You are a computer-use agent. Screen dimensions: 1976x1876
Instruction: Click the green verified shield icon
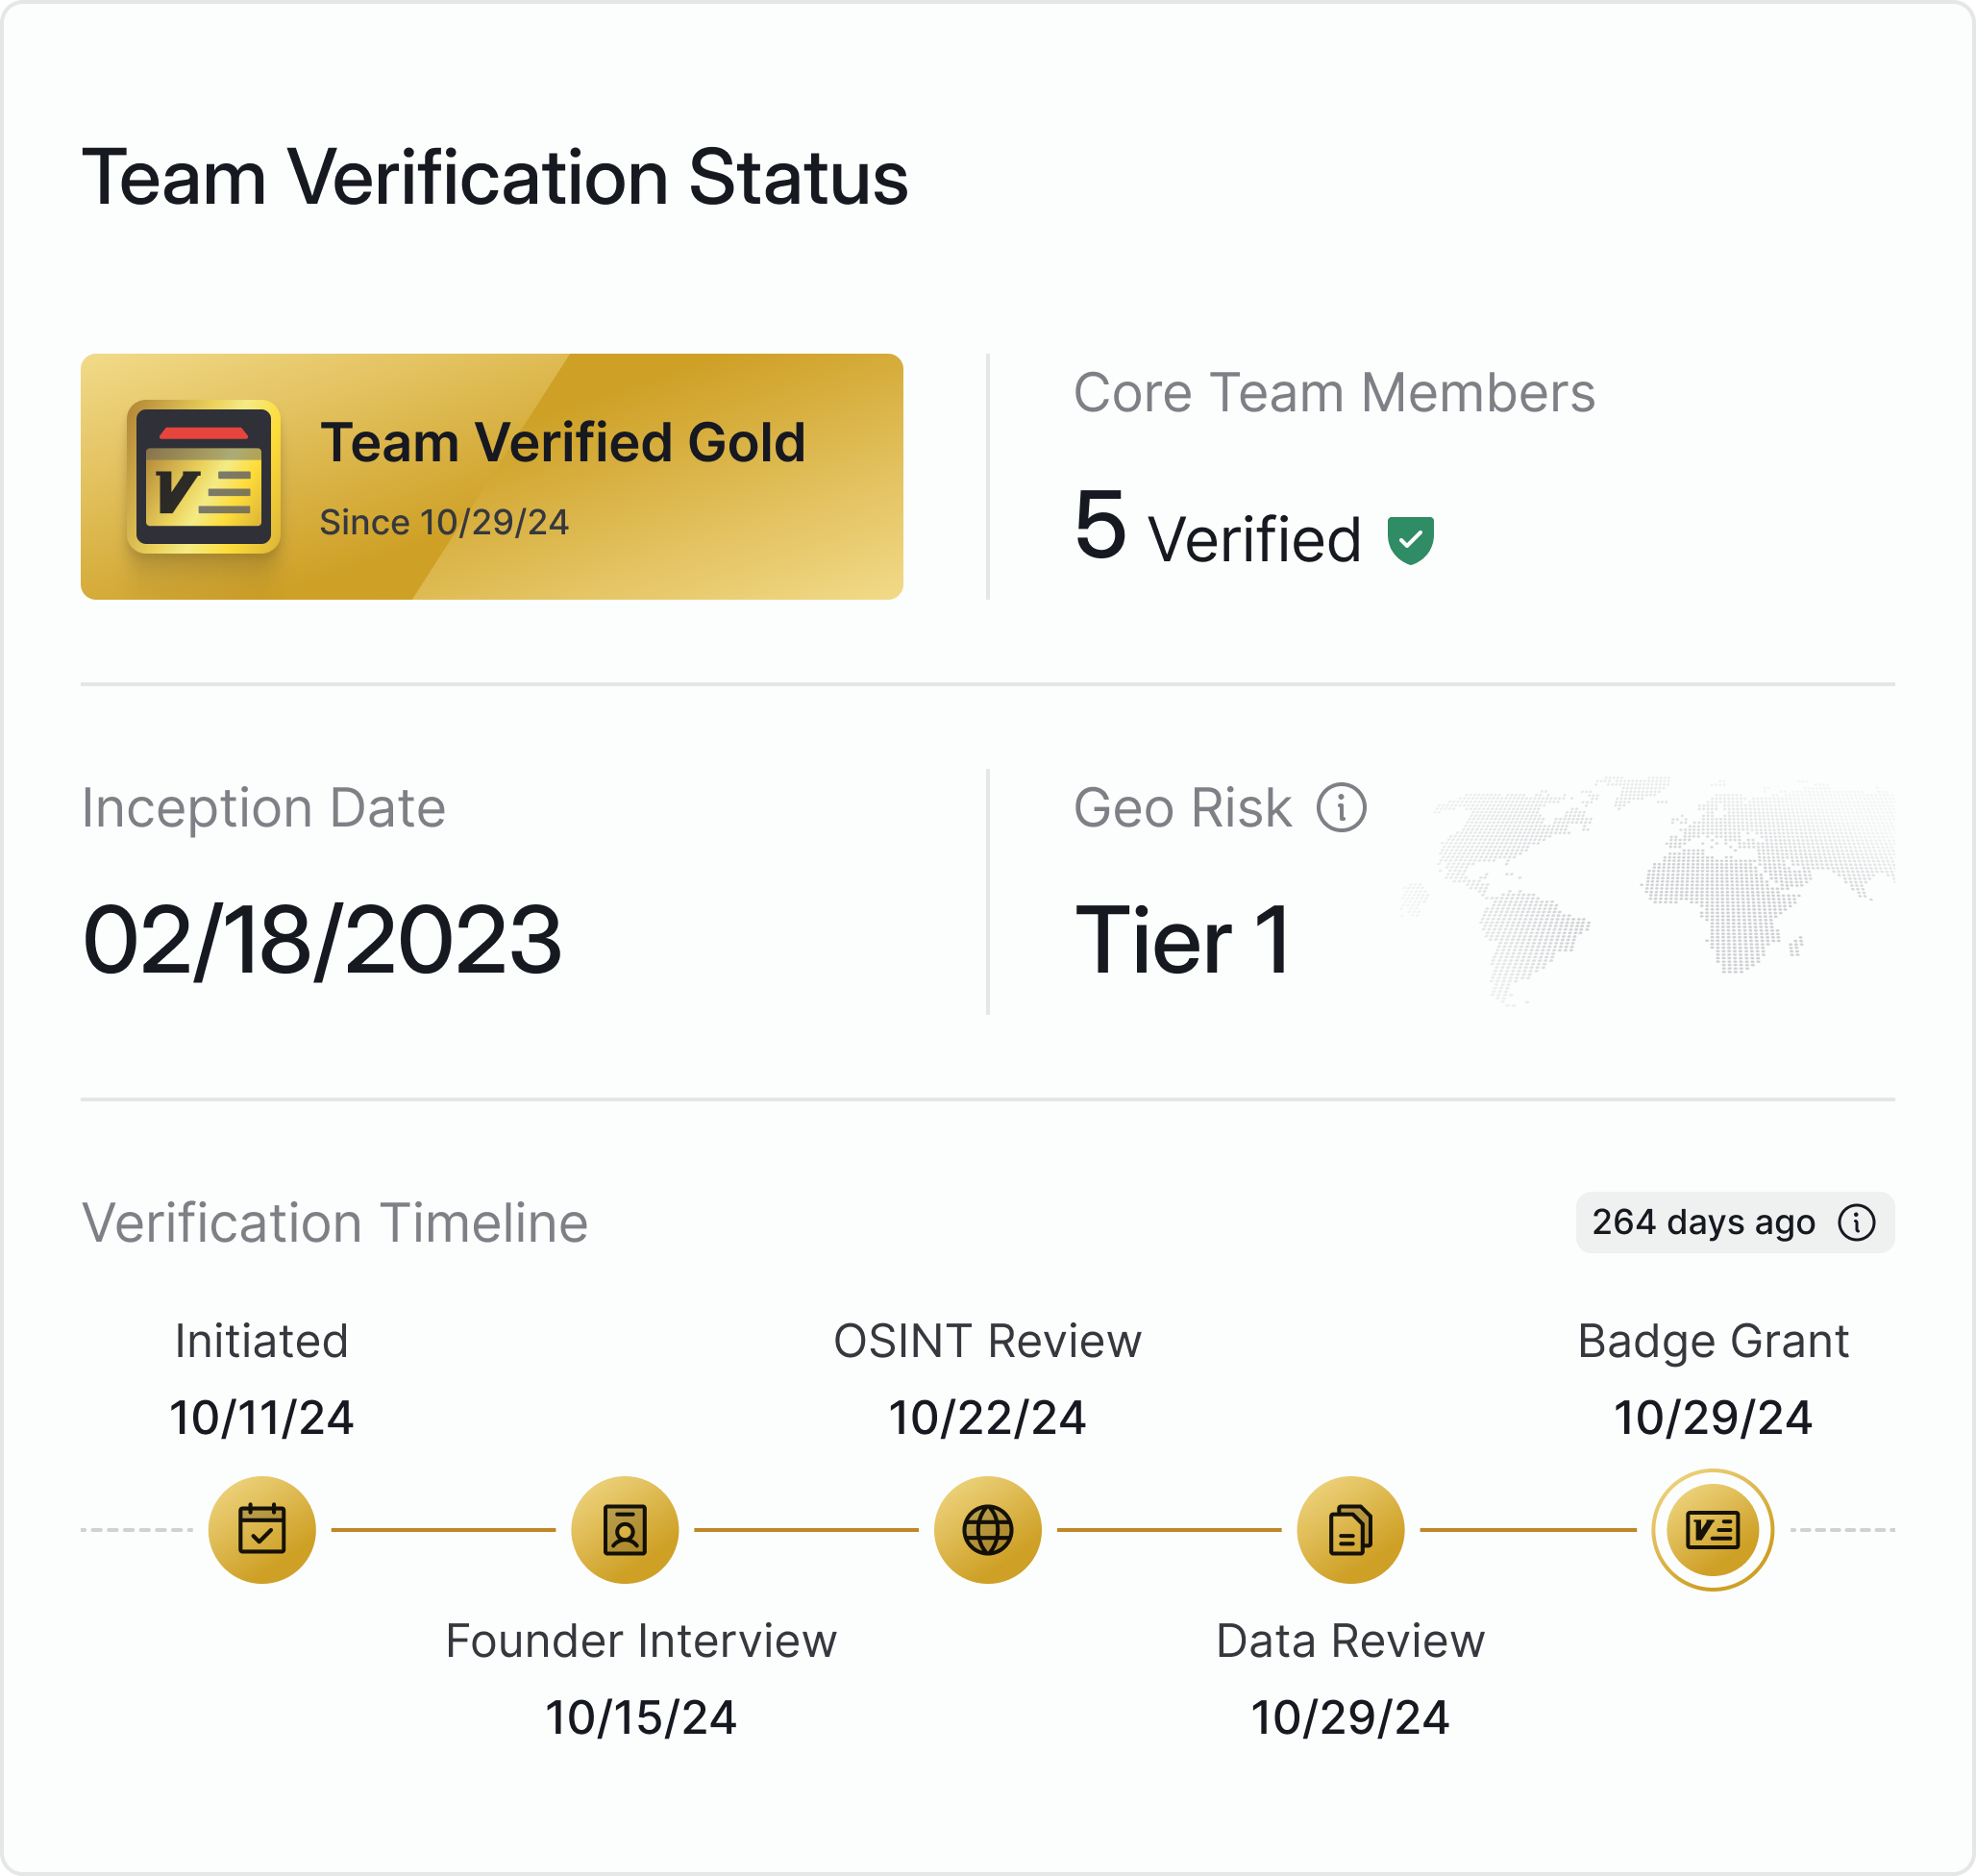1410,540
